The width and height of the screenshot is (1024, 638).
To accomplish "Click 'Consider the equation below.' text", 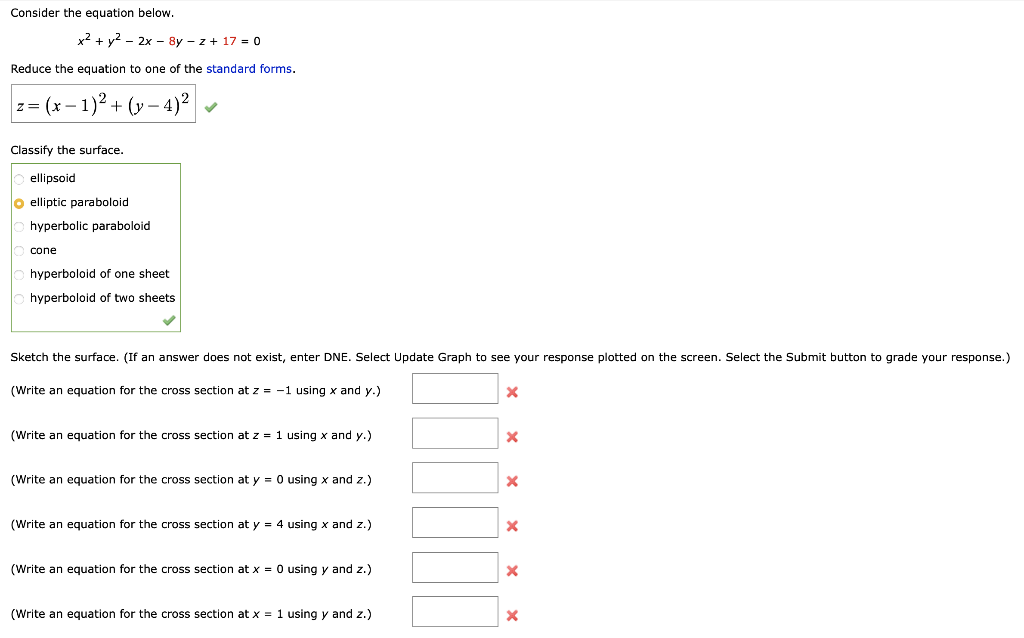I will [92, 13].
